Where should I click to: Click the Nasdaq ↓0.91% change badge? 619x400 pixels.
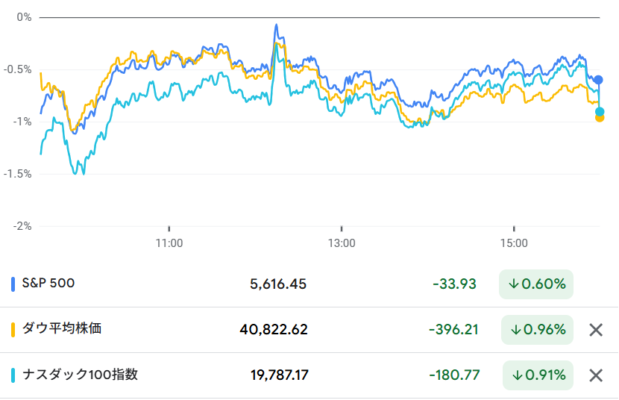(x=538, y=375)
